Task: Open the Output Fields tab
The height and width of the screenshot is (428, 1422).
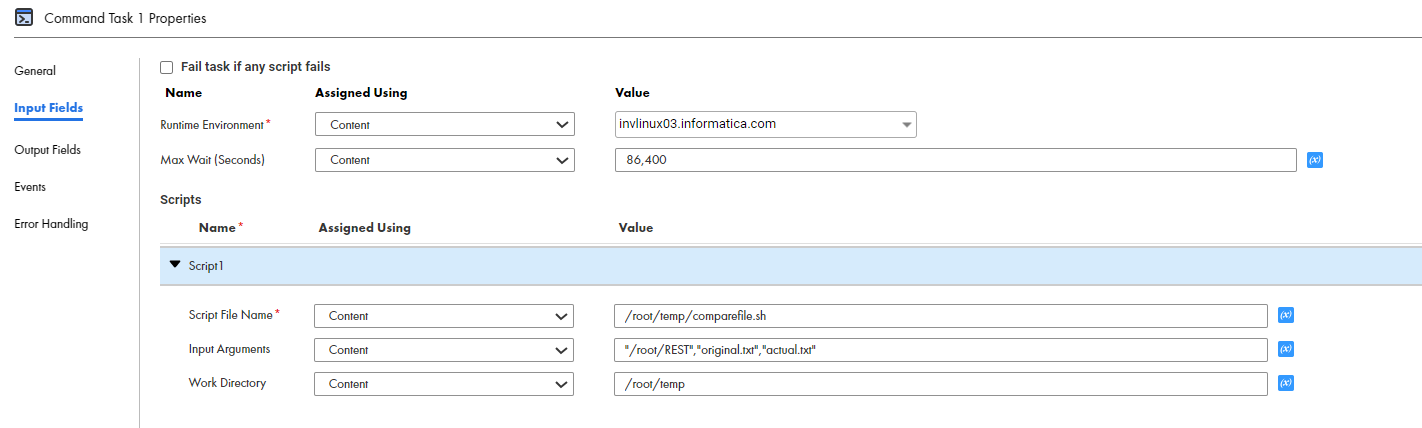Action: (47, 150)
